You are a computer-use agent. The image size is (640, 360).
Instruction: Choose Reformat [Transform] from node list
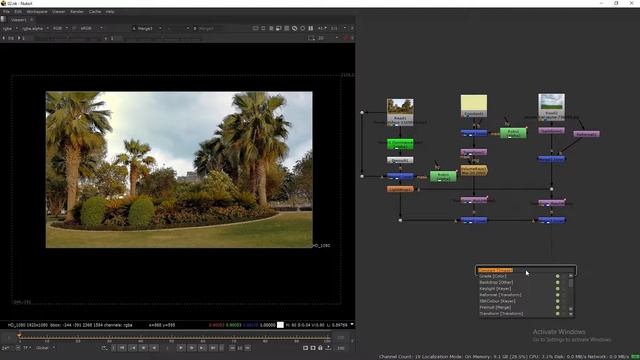click(x=500, y=295)
